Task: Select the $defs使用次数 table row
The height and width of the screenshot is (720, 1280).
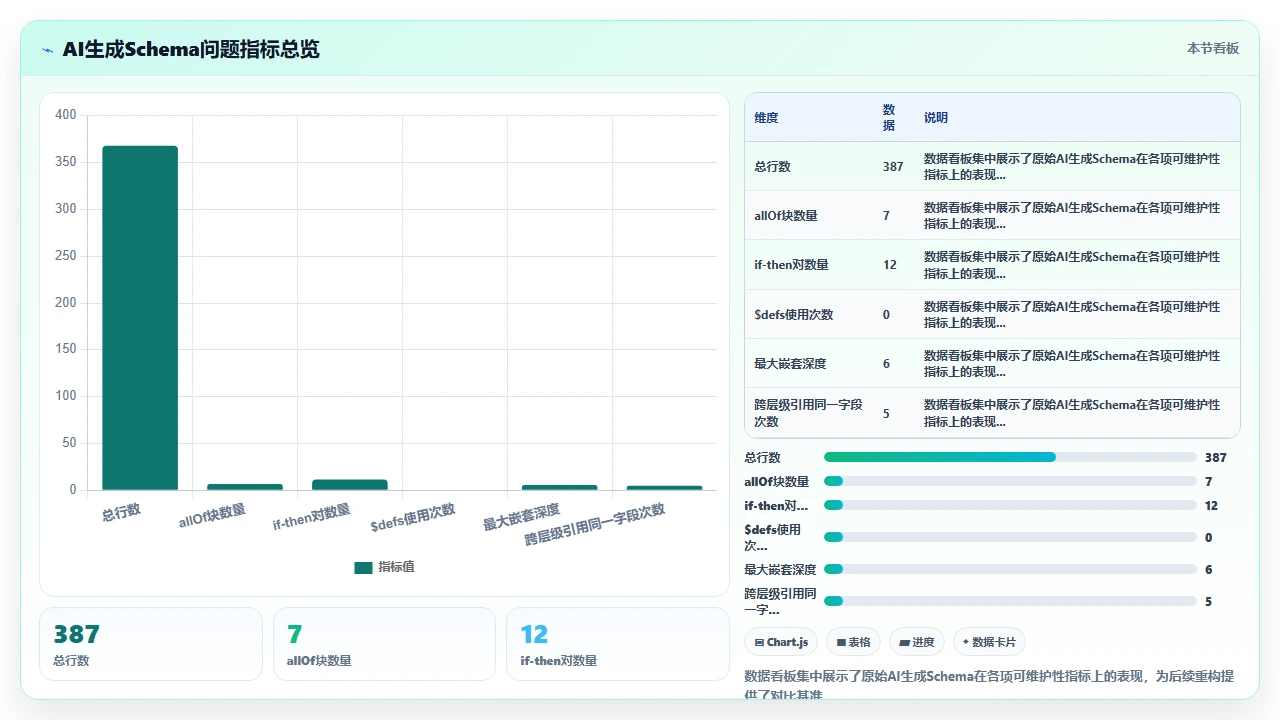Action: point(992,314)
